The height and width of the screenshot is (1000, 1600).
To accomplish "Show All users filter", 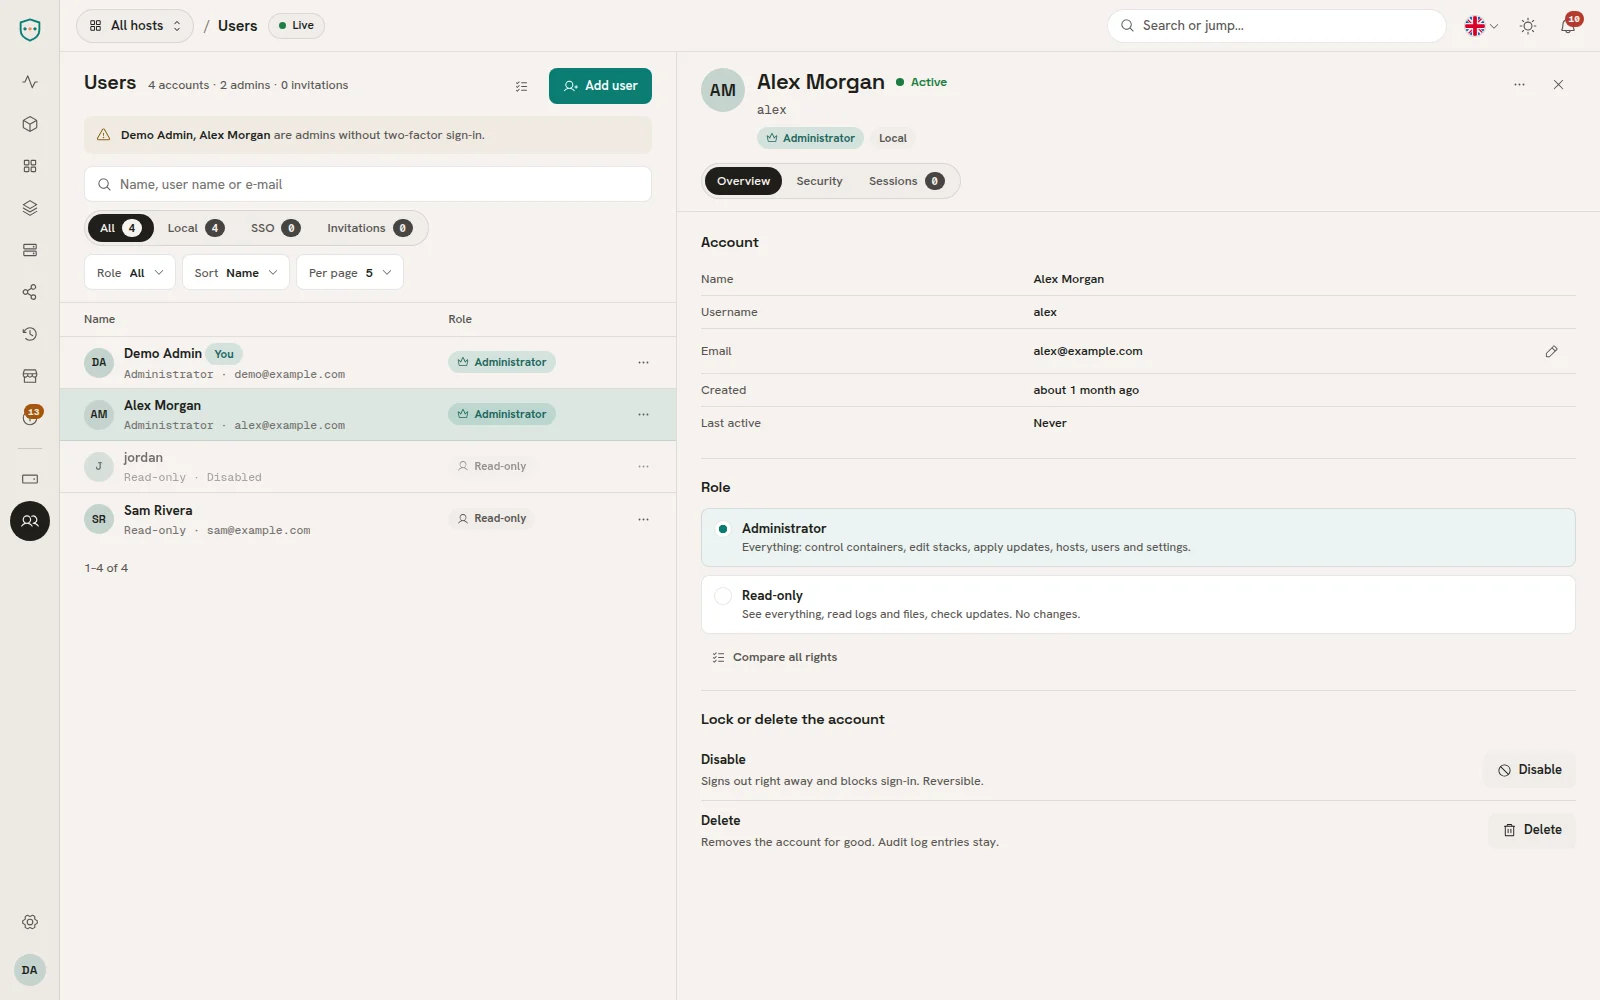I will tap(120, 228).
